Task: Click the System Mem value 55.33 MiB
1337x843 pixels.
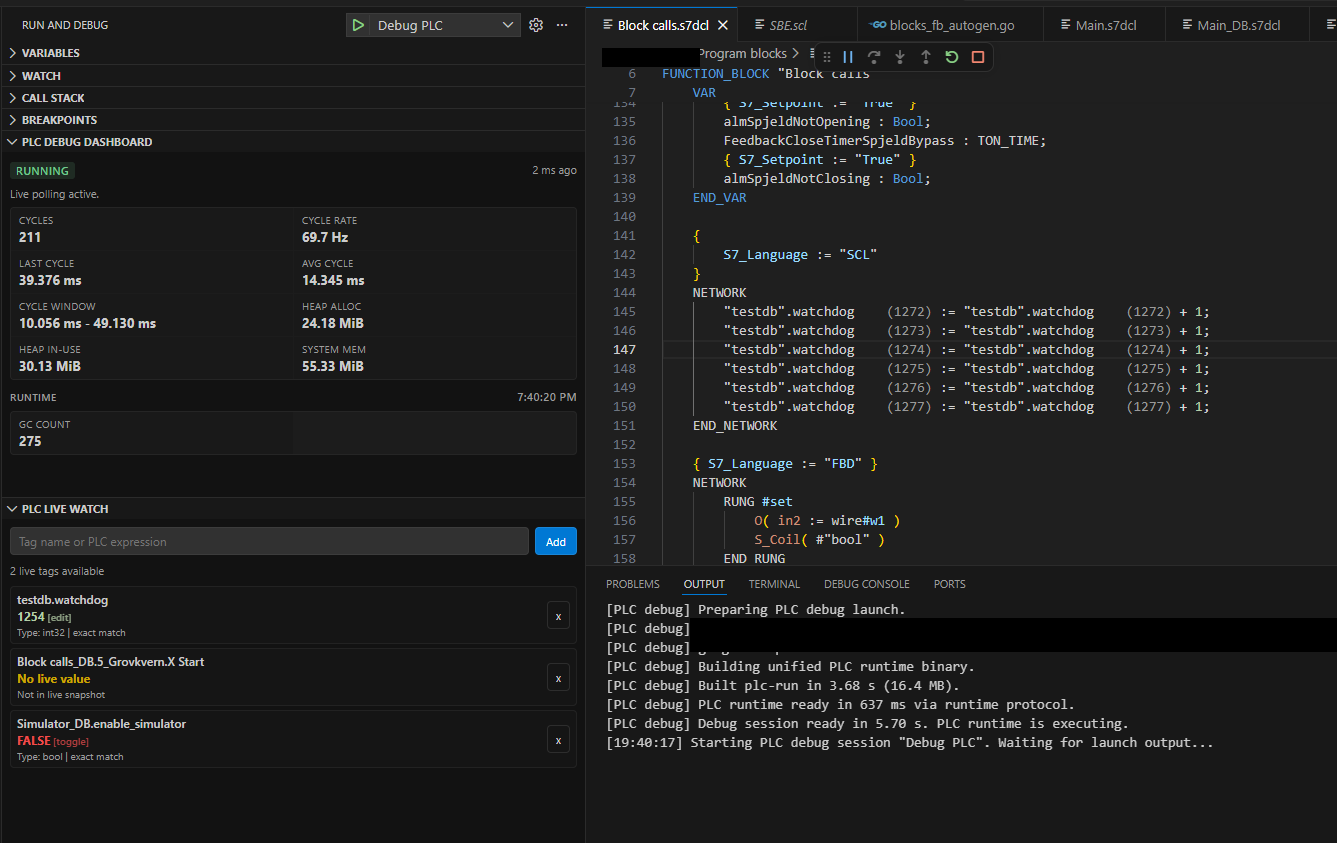Action: coord(333,366)
